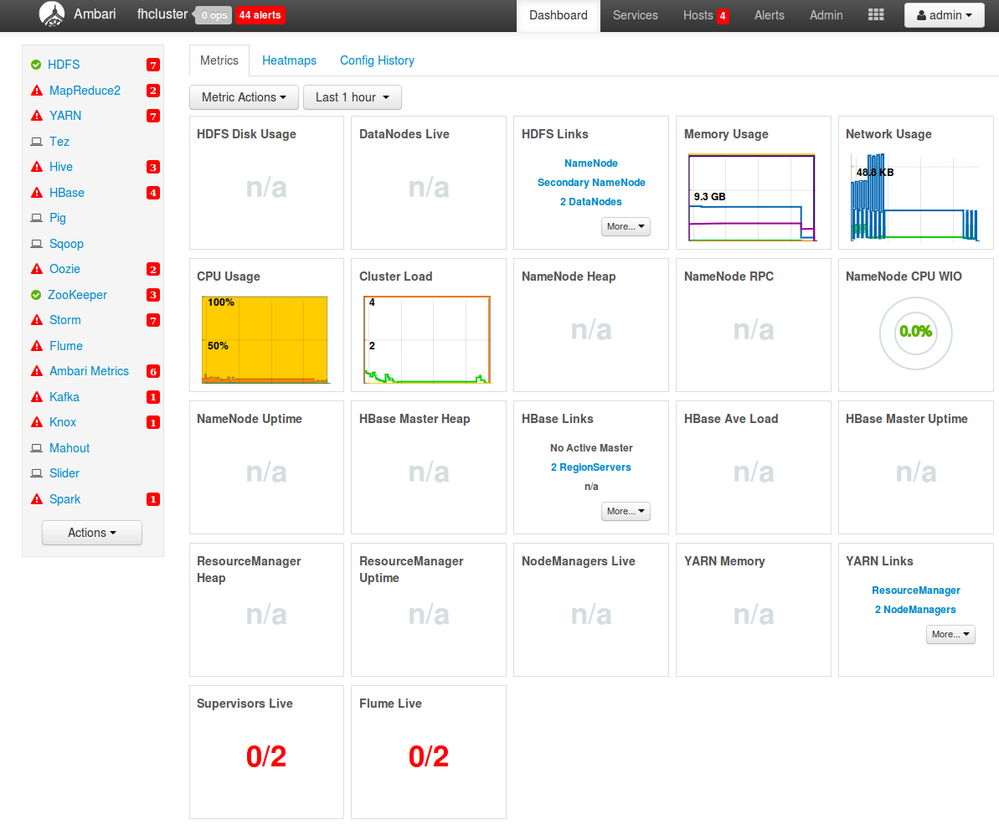Click the HDFS green status checkmark icon

(36, 64)
